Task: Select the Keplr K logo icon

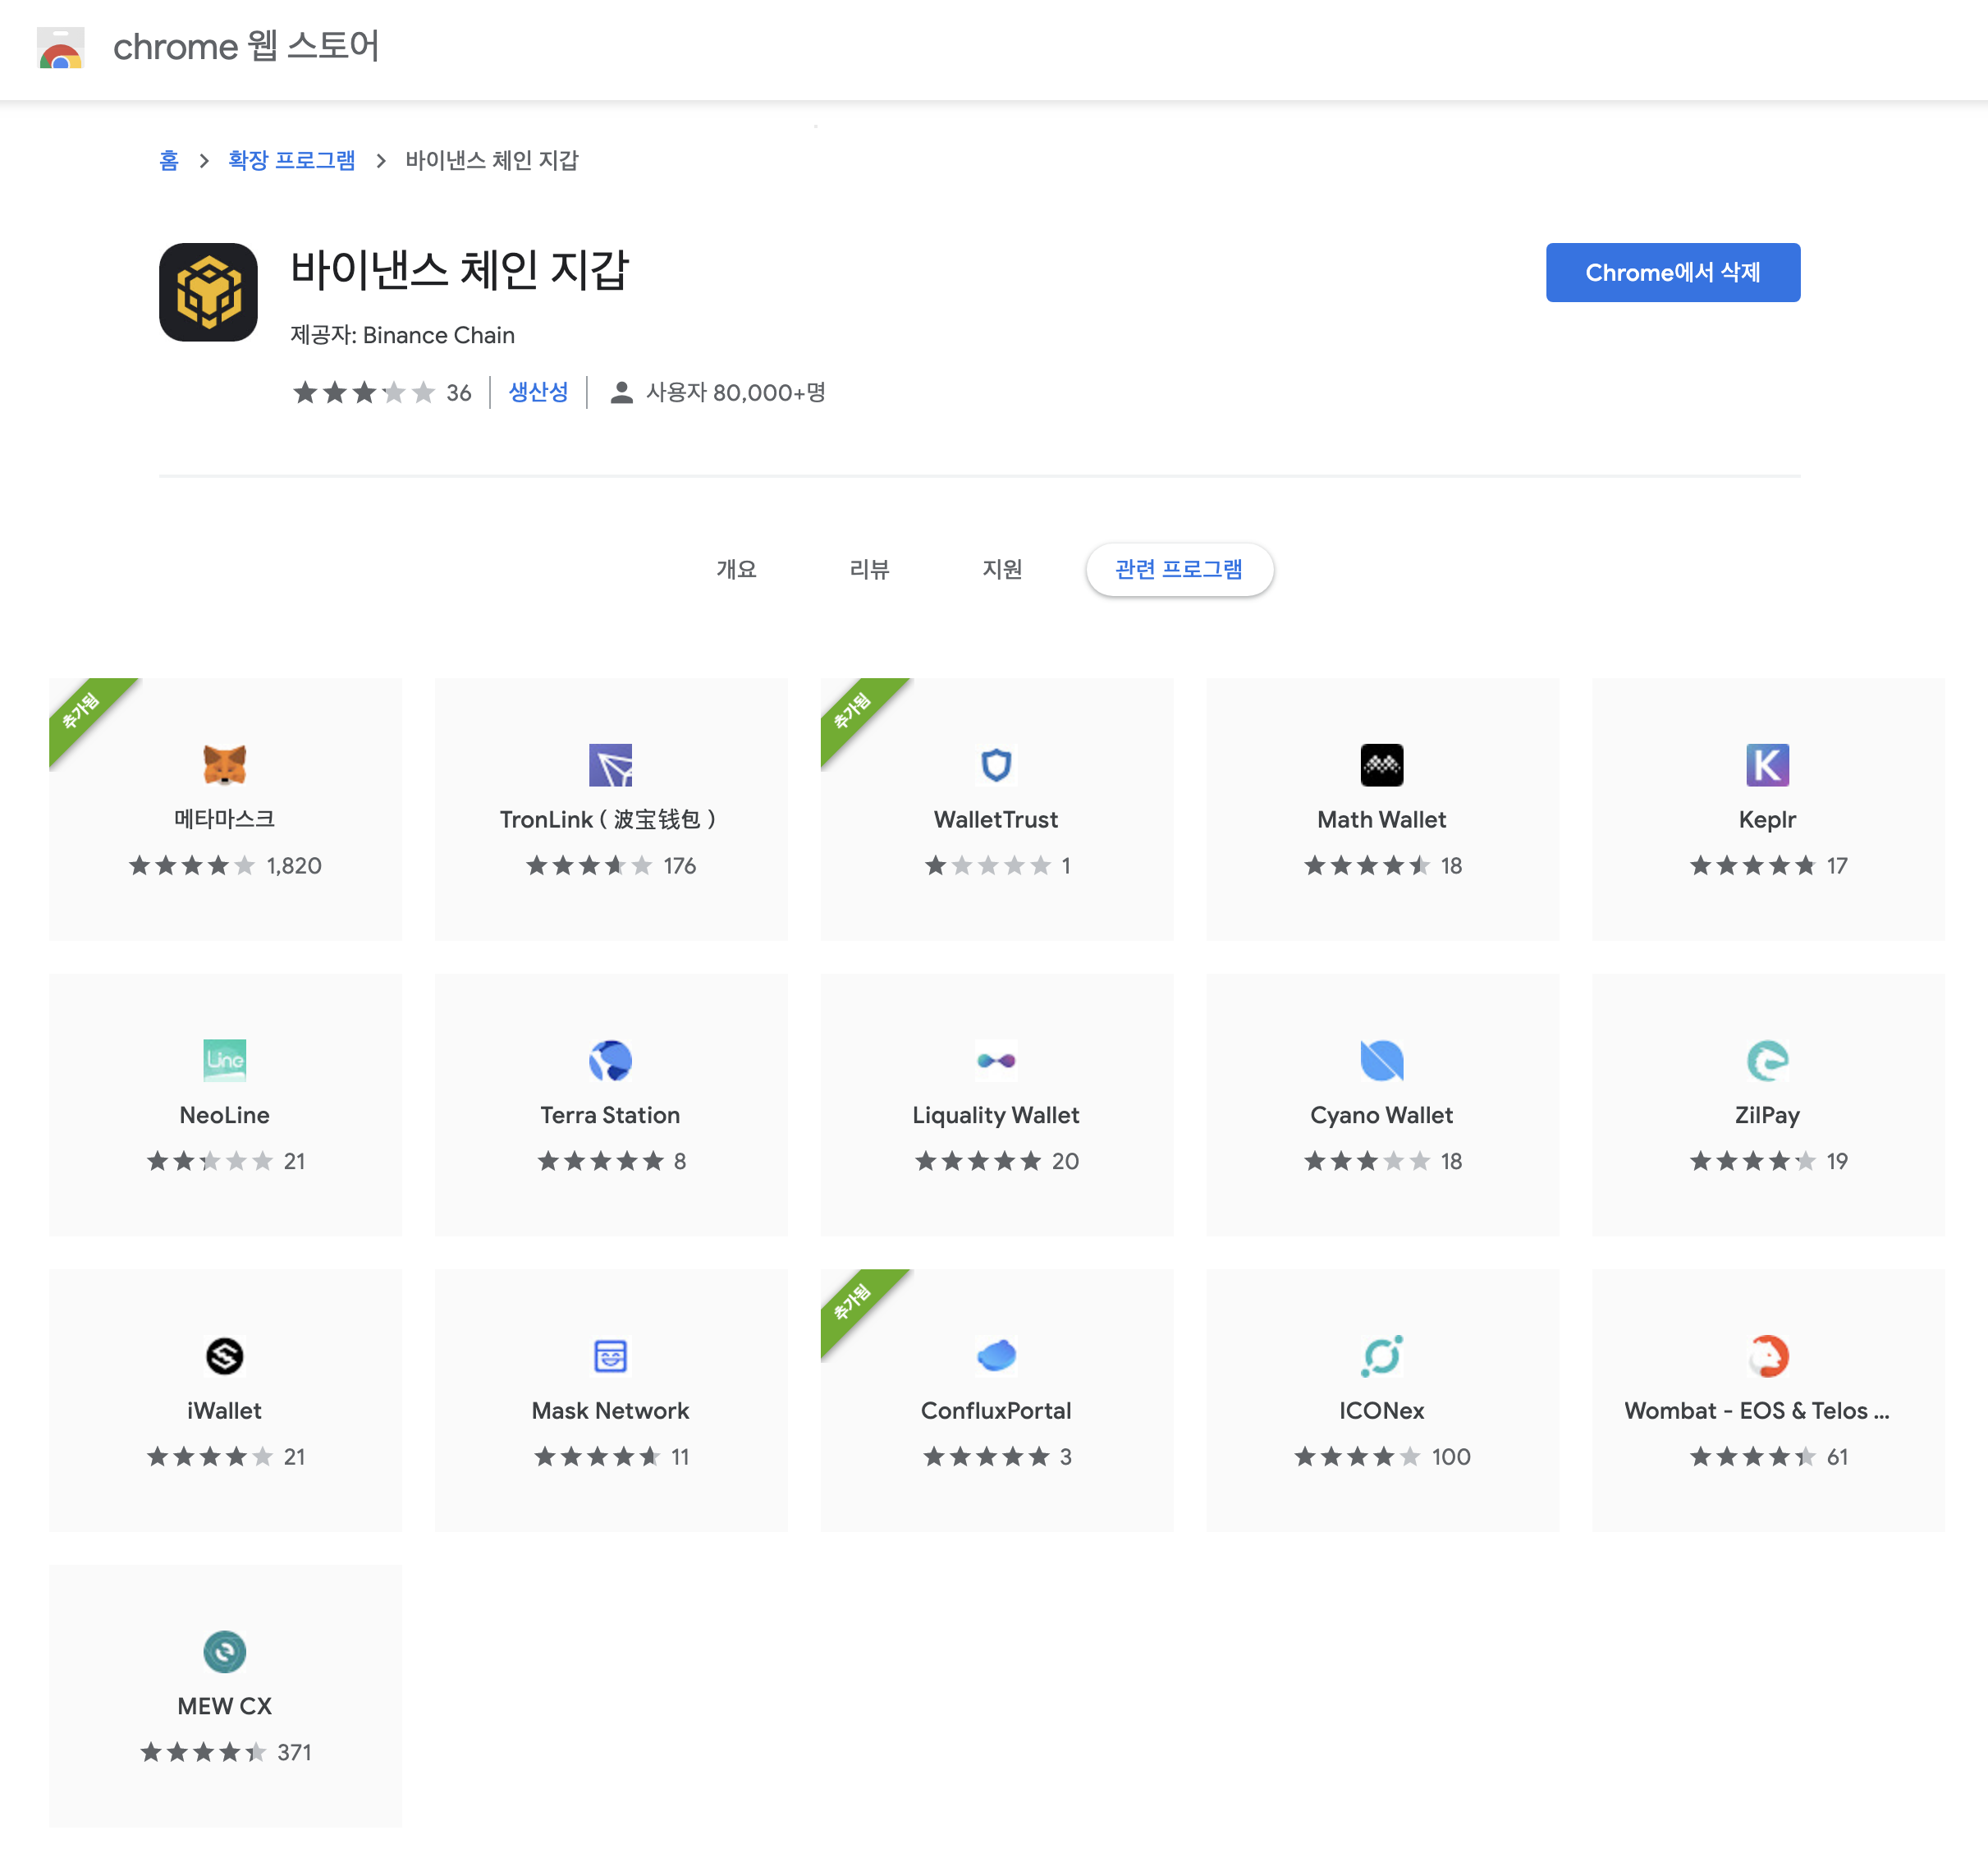Action: click(x=1767, y=765)
